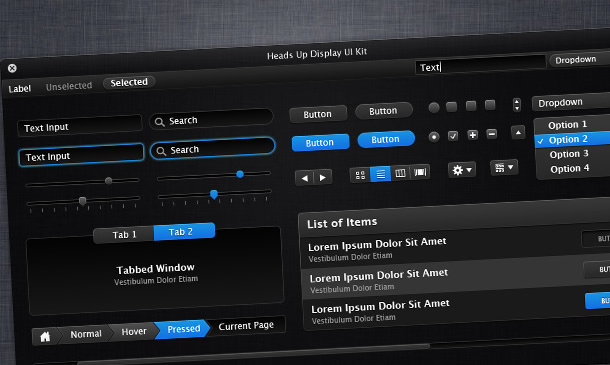Click the dark square Button
This screenshot has height=365, width=610.
click(318, 114)
